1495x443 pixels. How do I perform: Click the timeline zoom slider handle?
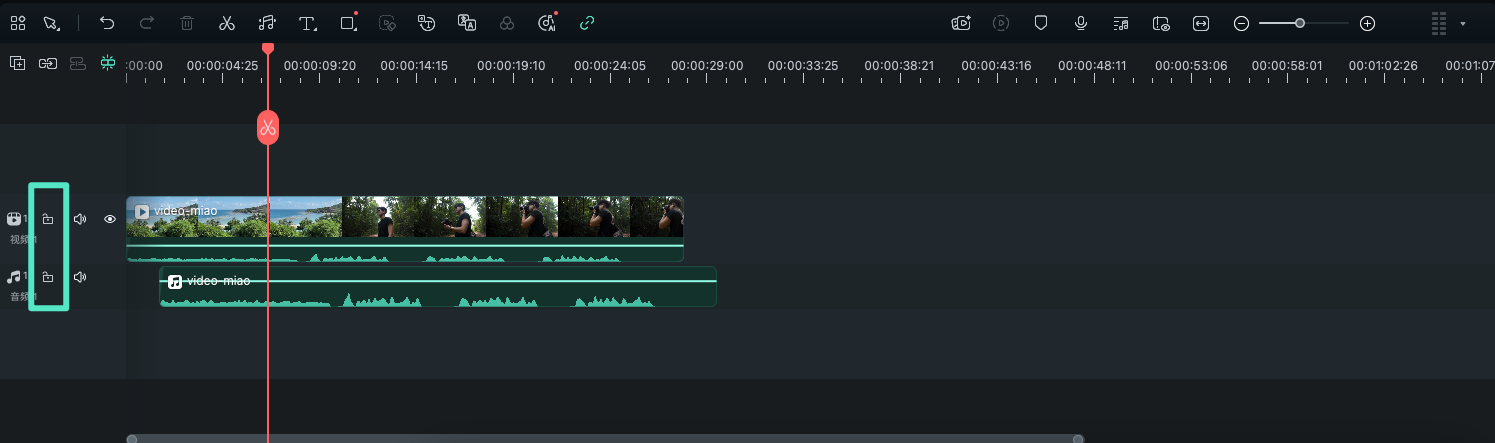point(1300,23)
